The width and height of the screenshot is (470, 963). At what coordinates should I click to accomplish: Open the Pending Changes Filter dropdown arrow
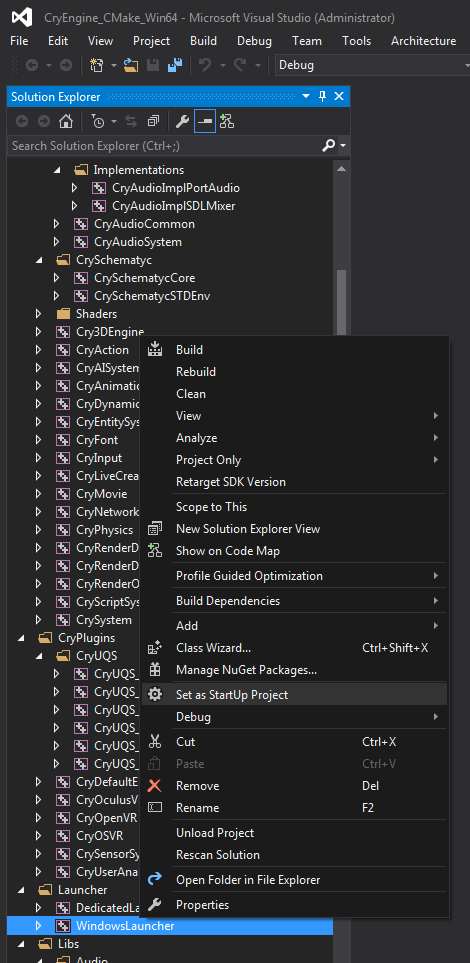[114, 122]
